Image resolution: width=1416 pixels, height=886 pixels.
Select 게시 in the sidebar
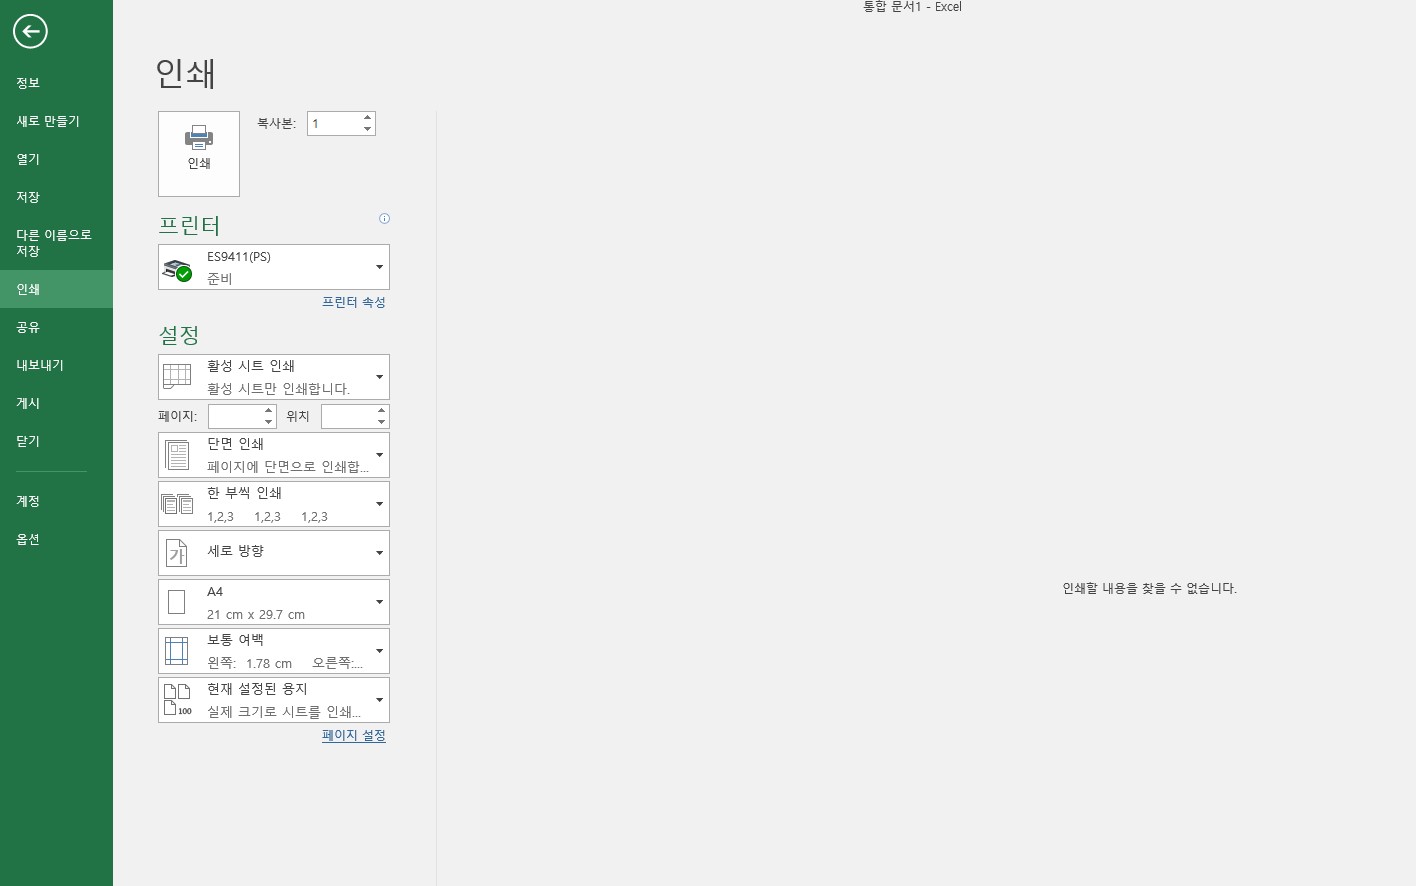pos(56,403)
